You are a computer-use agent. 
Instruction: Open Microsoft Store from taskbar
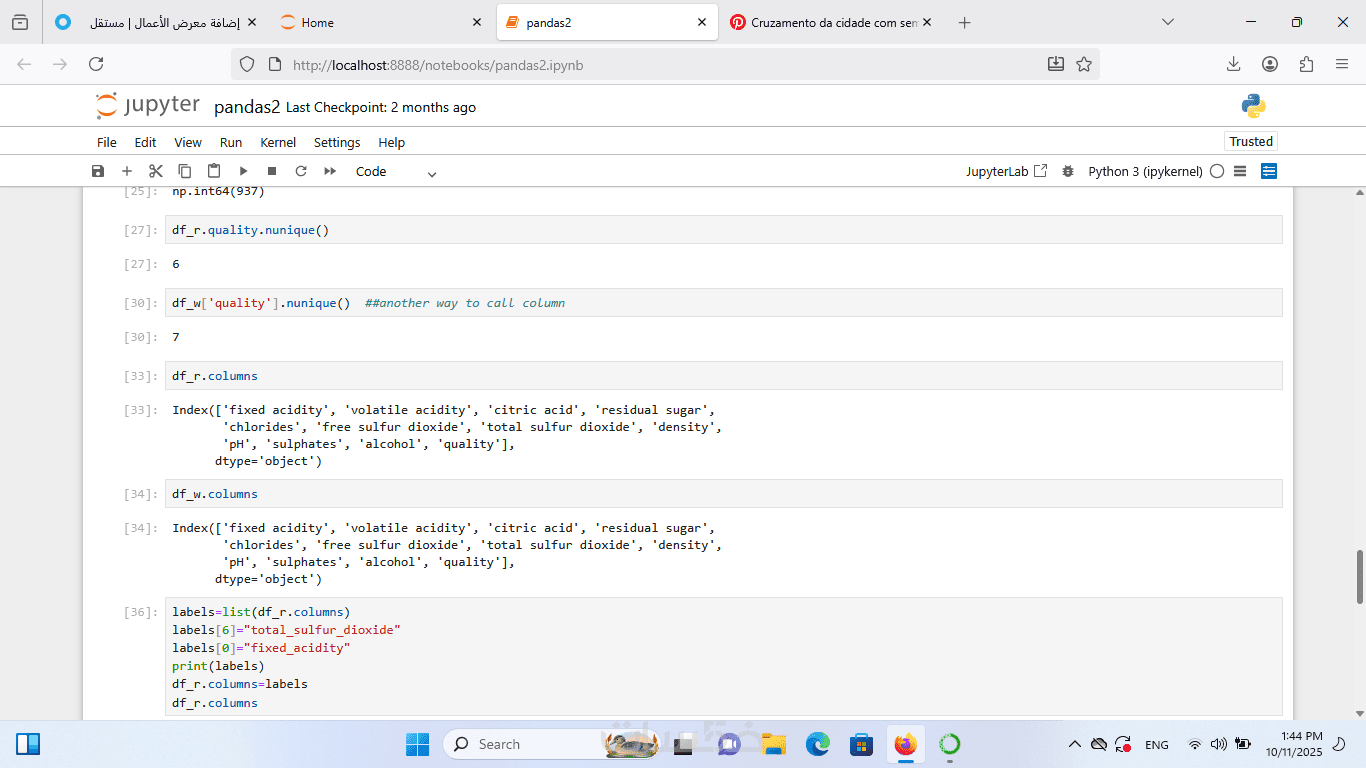[862, 744]
